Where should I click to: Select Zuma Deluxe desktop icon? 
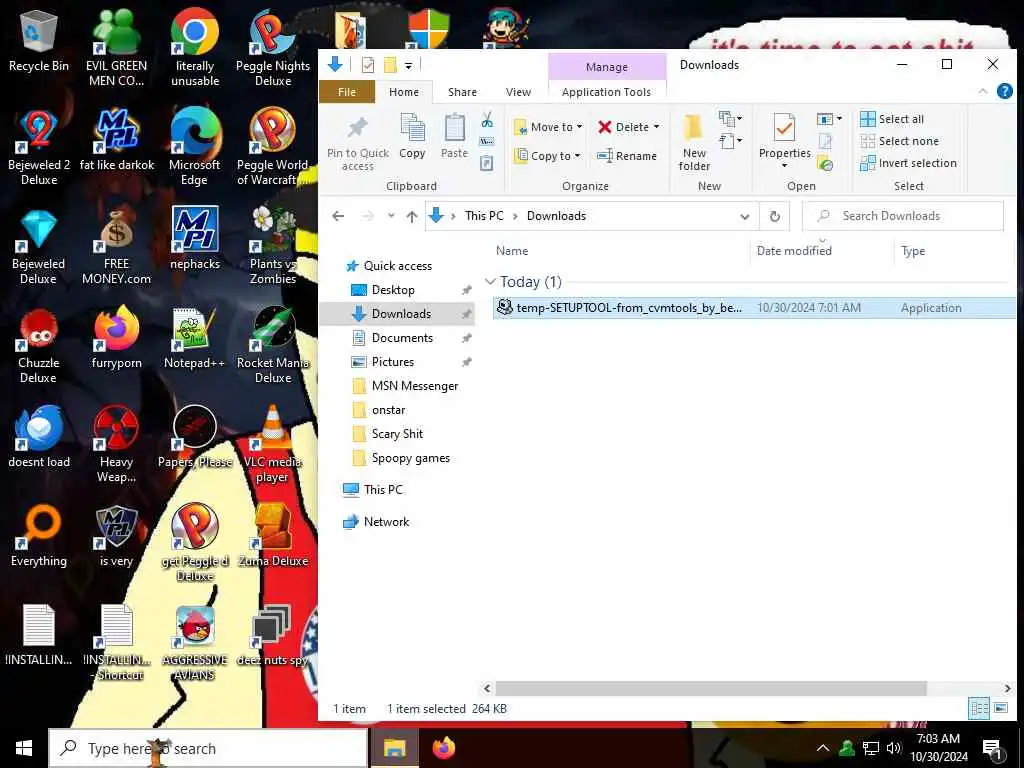click(x=273, y=536)
